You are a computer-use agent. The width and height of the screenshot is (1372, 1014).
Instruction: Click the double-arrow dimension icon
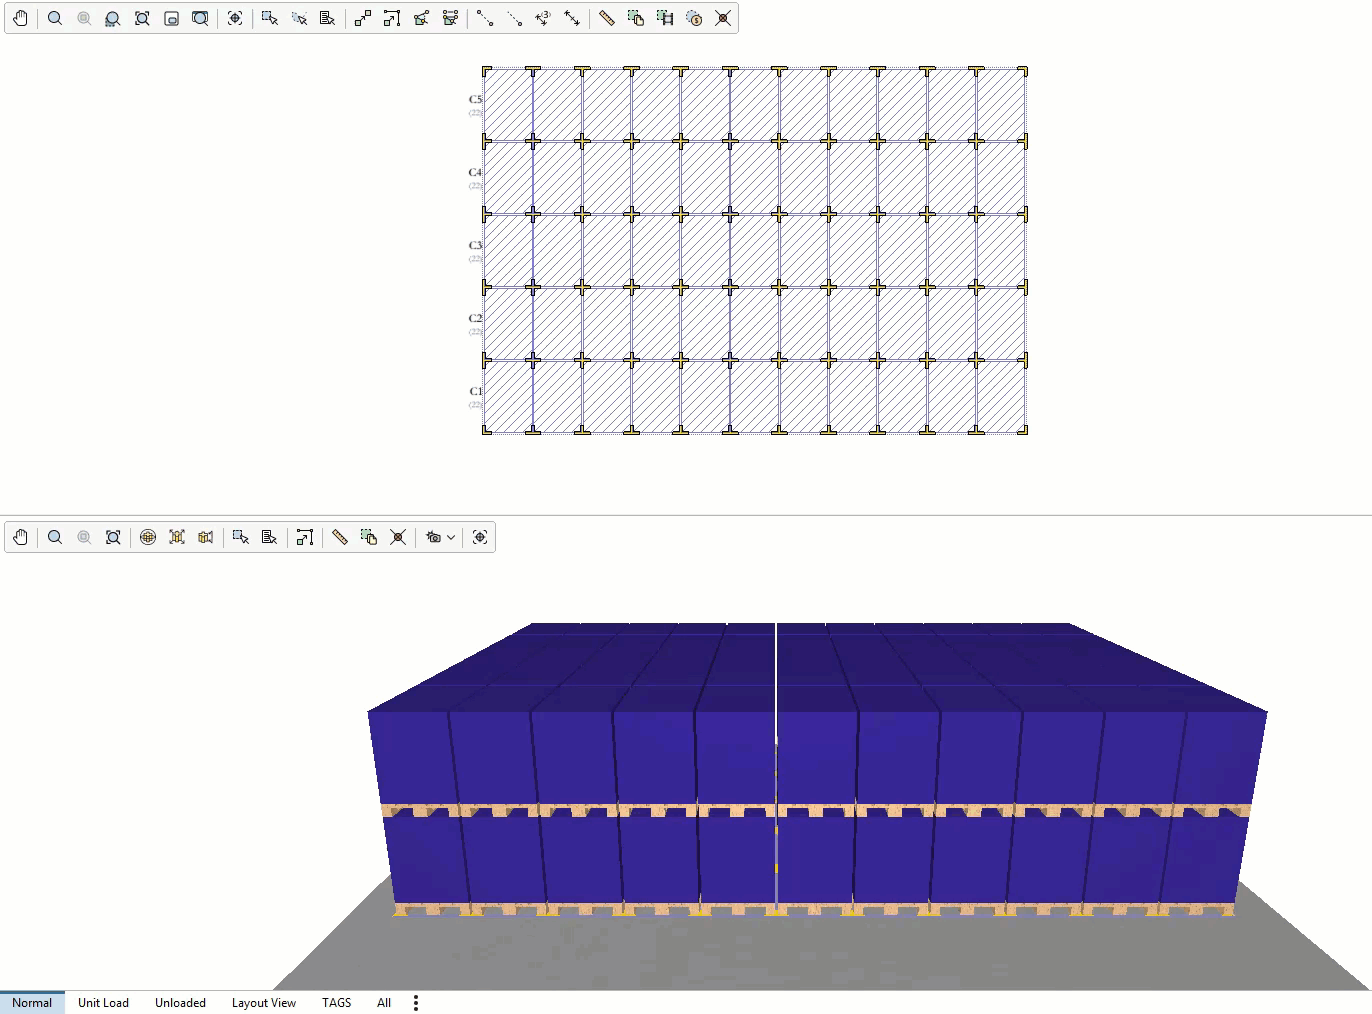572,18
